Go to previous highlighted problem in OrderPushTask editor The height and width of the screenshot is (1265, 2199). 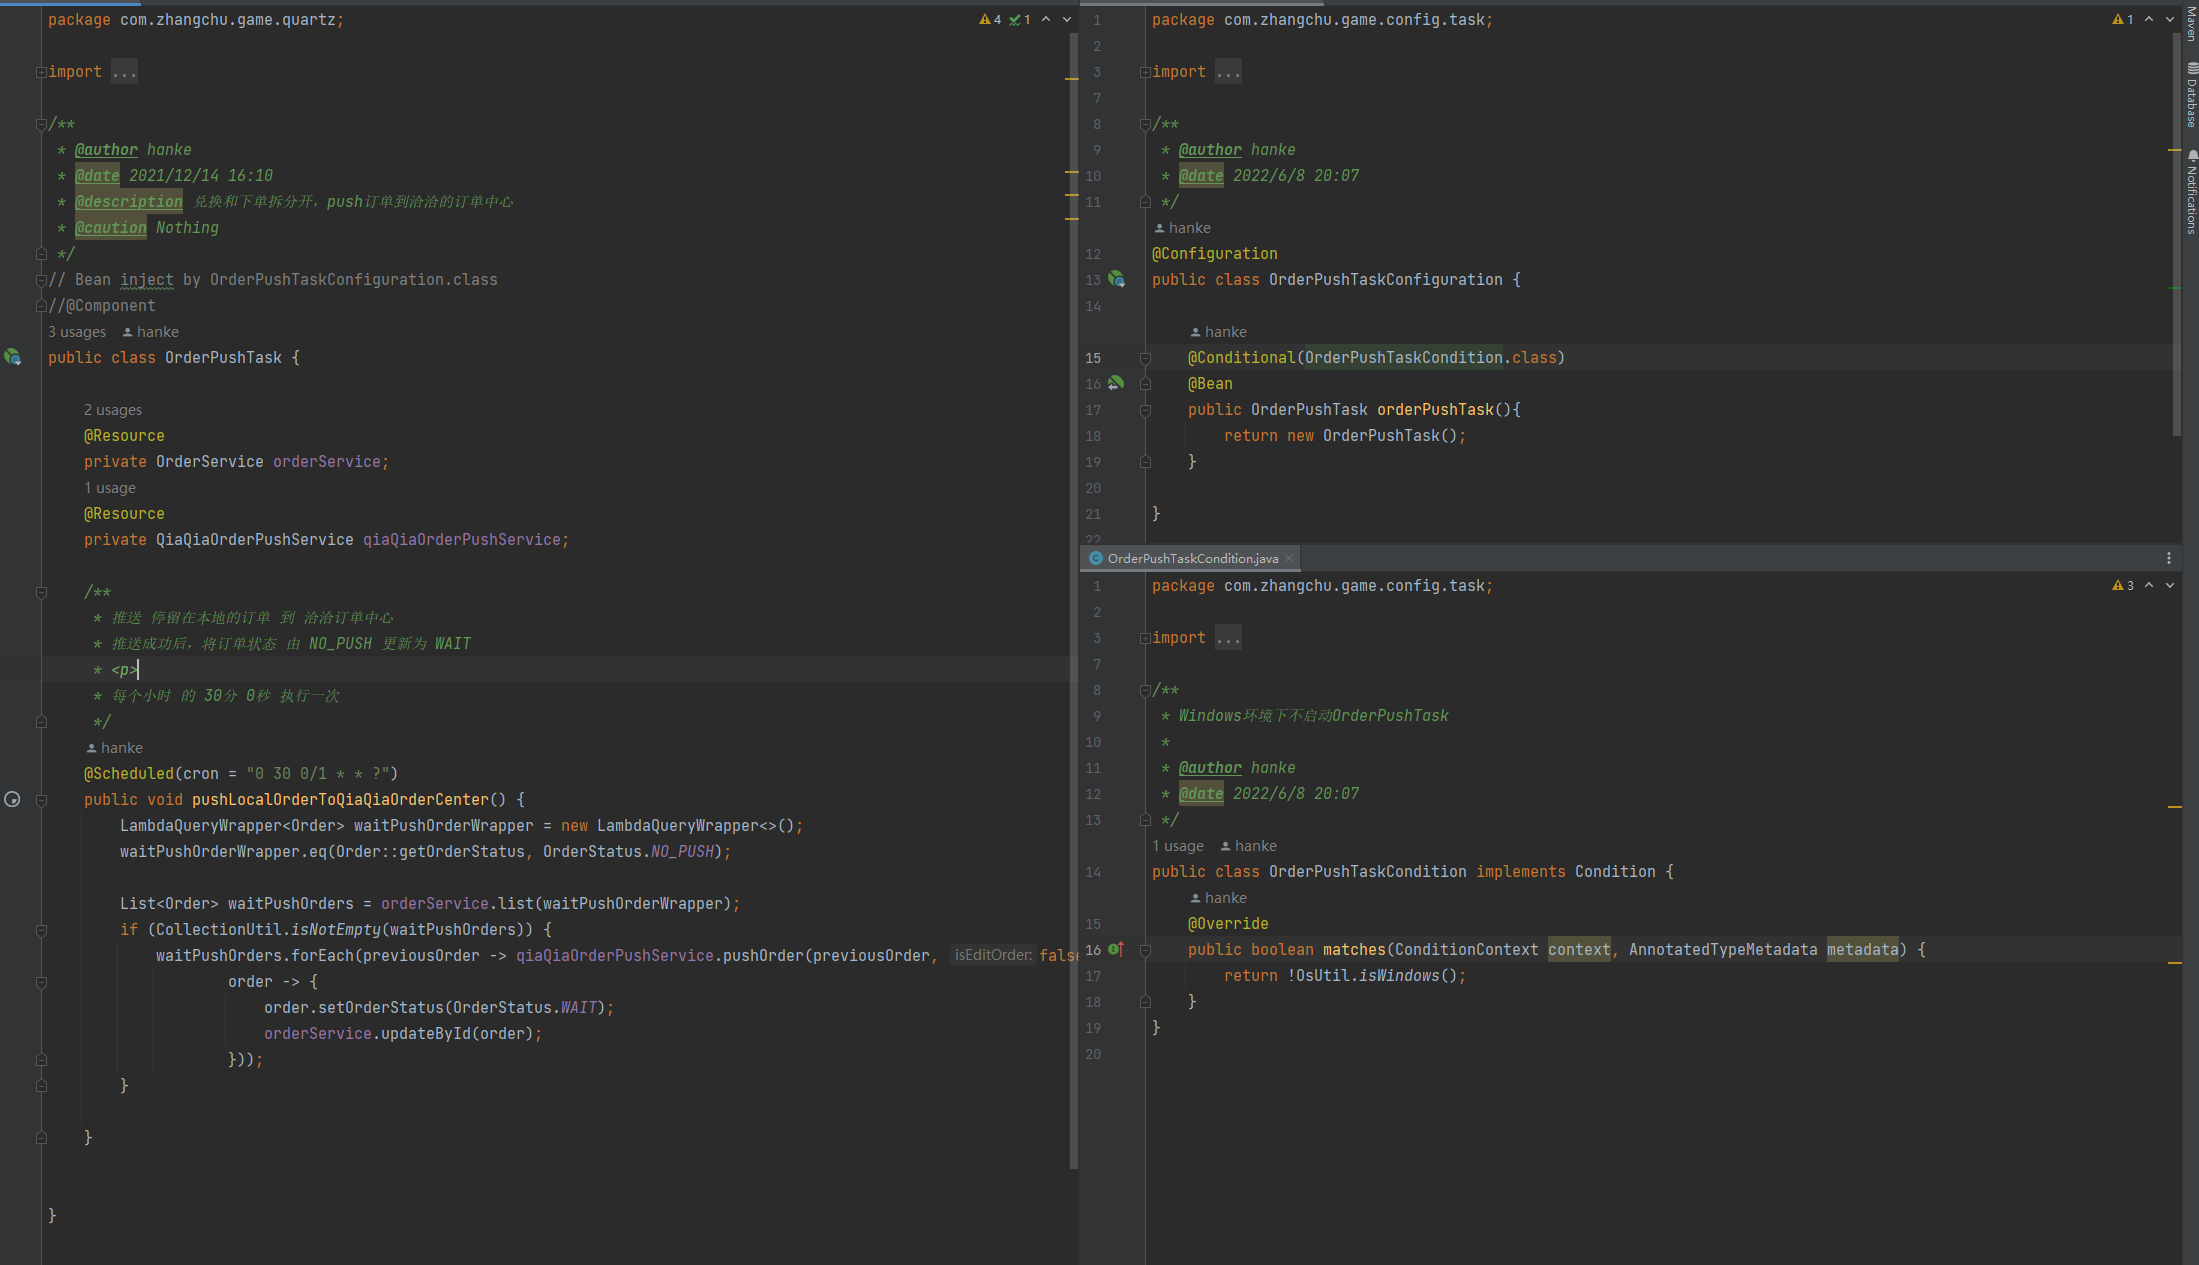click(1046, 19)
